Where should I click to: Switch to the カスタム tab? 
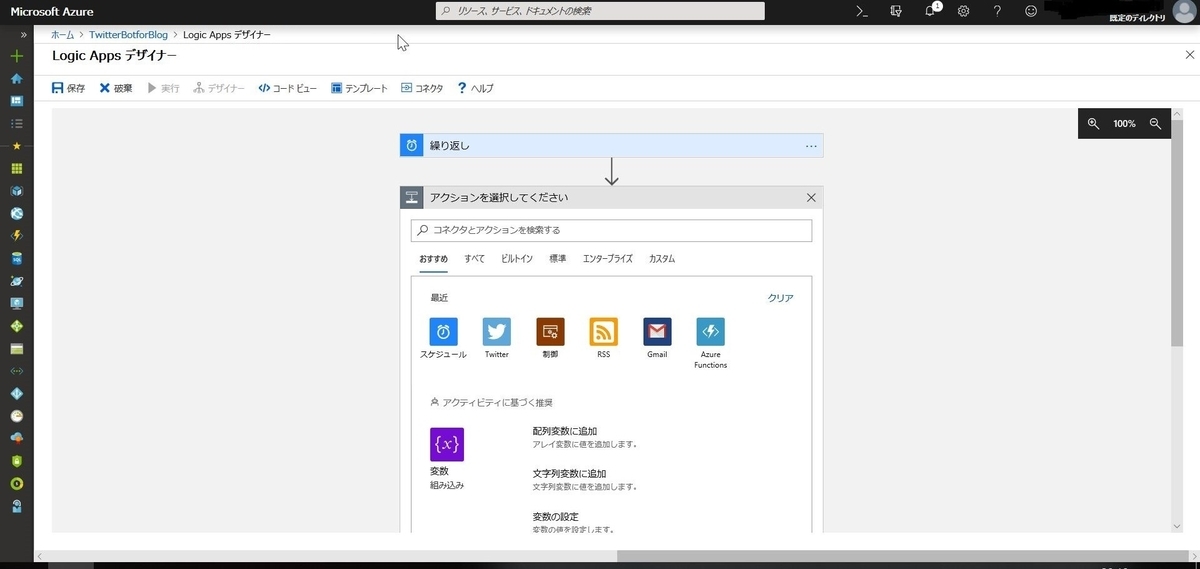tap(662, 259)
